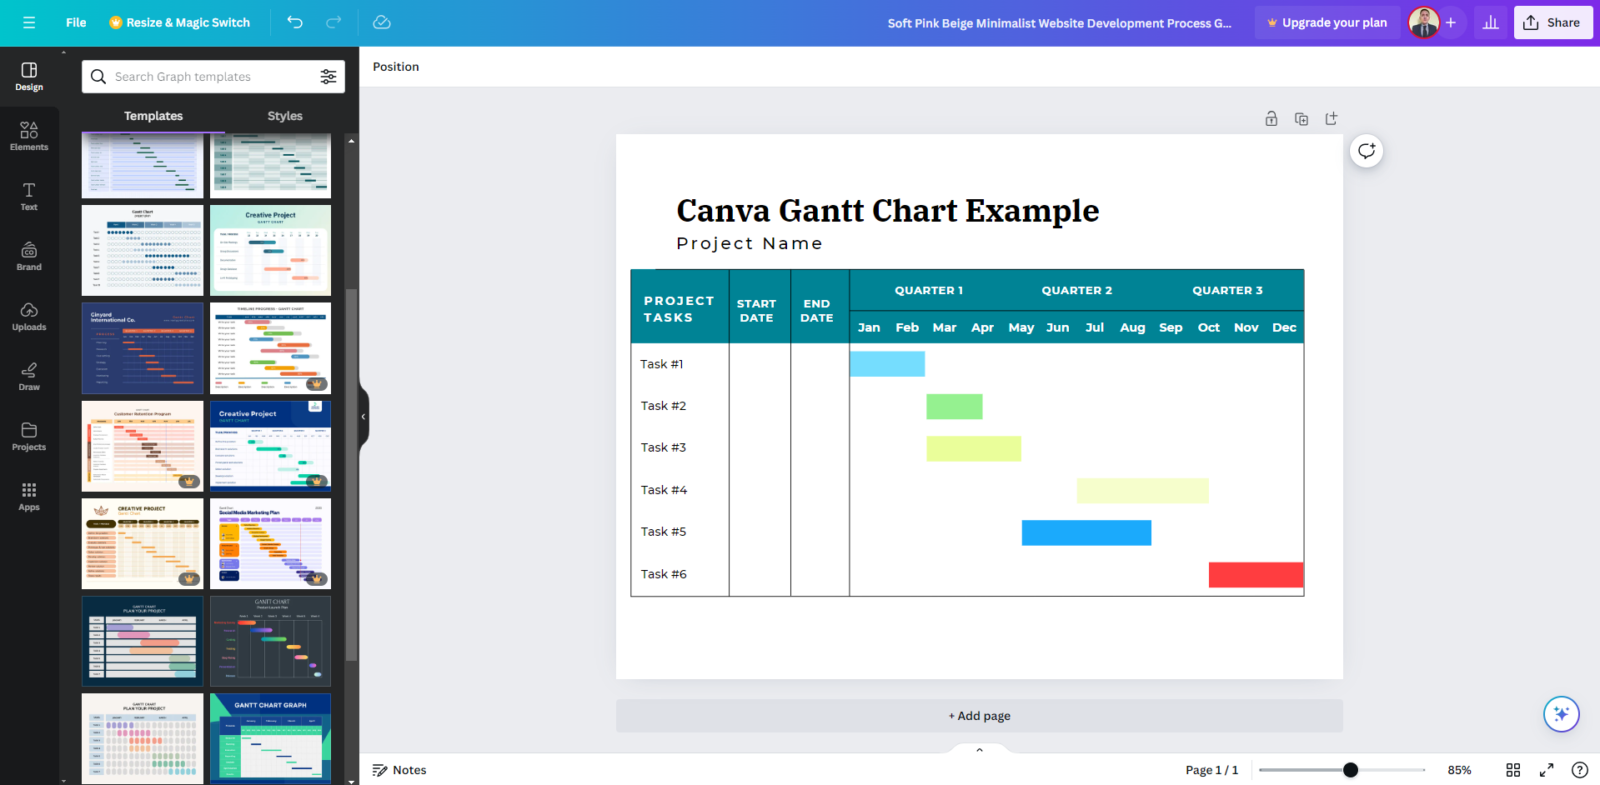Click the document title in header
The image size is (1600, 785).
pos(1060,23)
